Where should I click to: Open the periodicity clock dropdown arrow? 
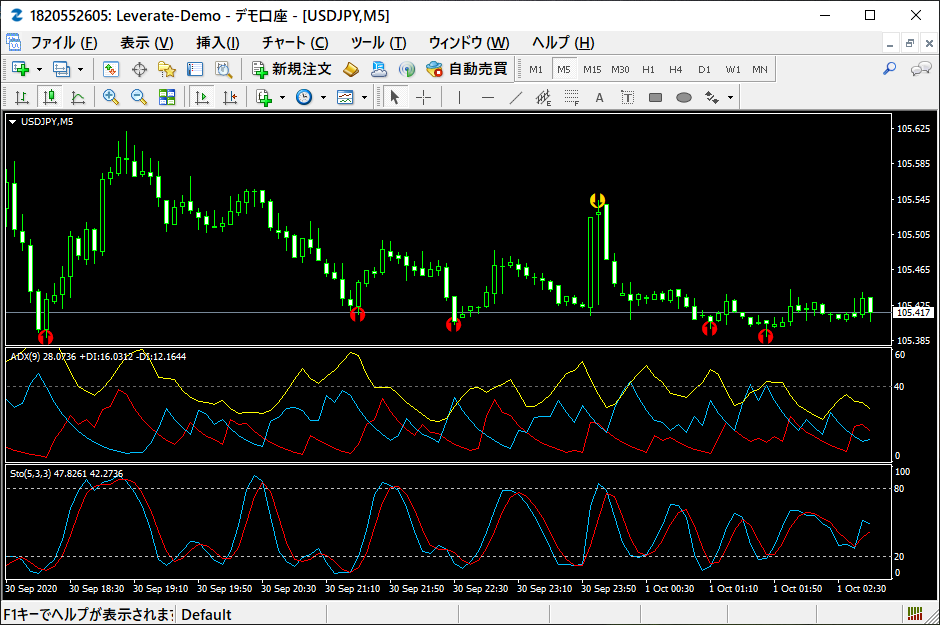point(323,97)
